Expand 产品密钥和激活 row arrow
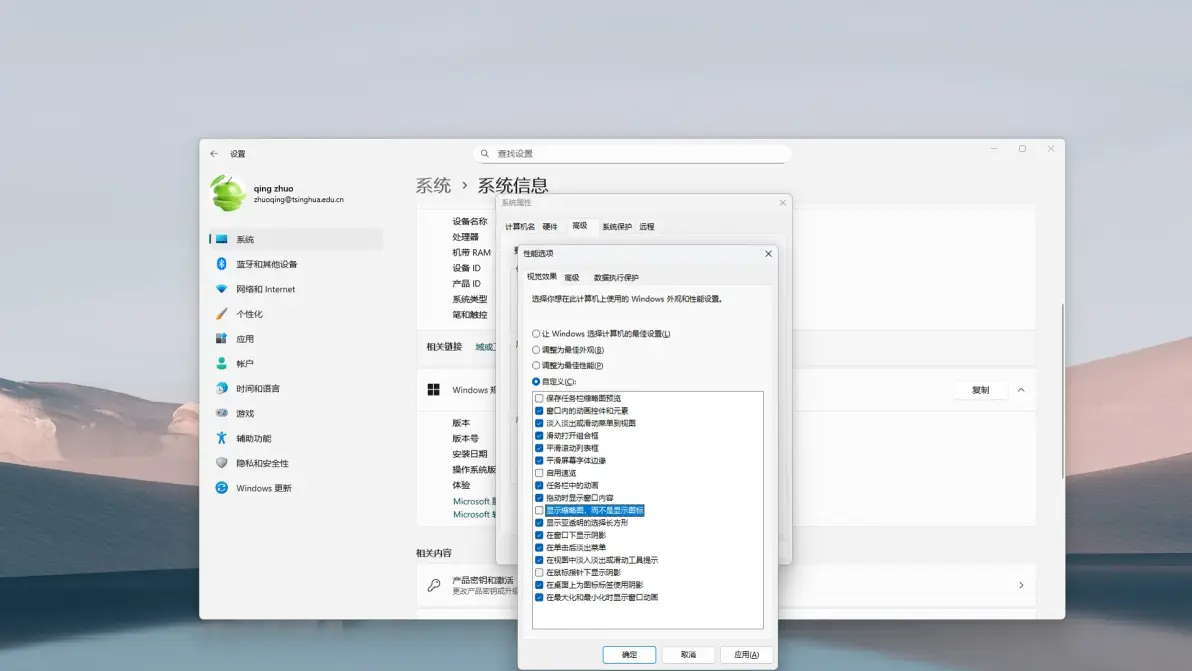Image resolution: width=1192 pixels, height=671 pixels. (1021, 585)
